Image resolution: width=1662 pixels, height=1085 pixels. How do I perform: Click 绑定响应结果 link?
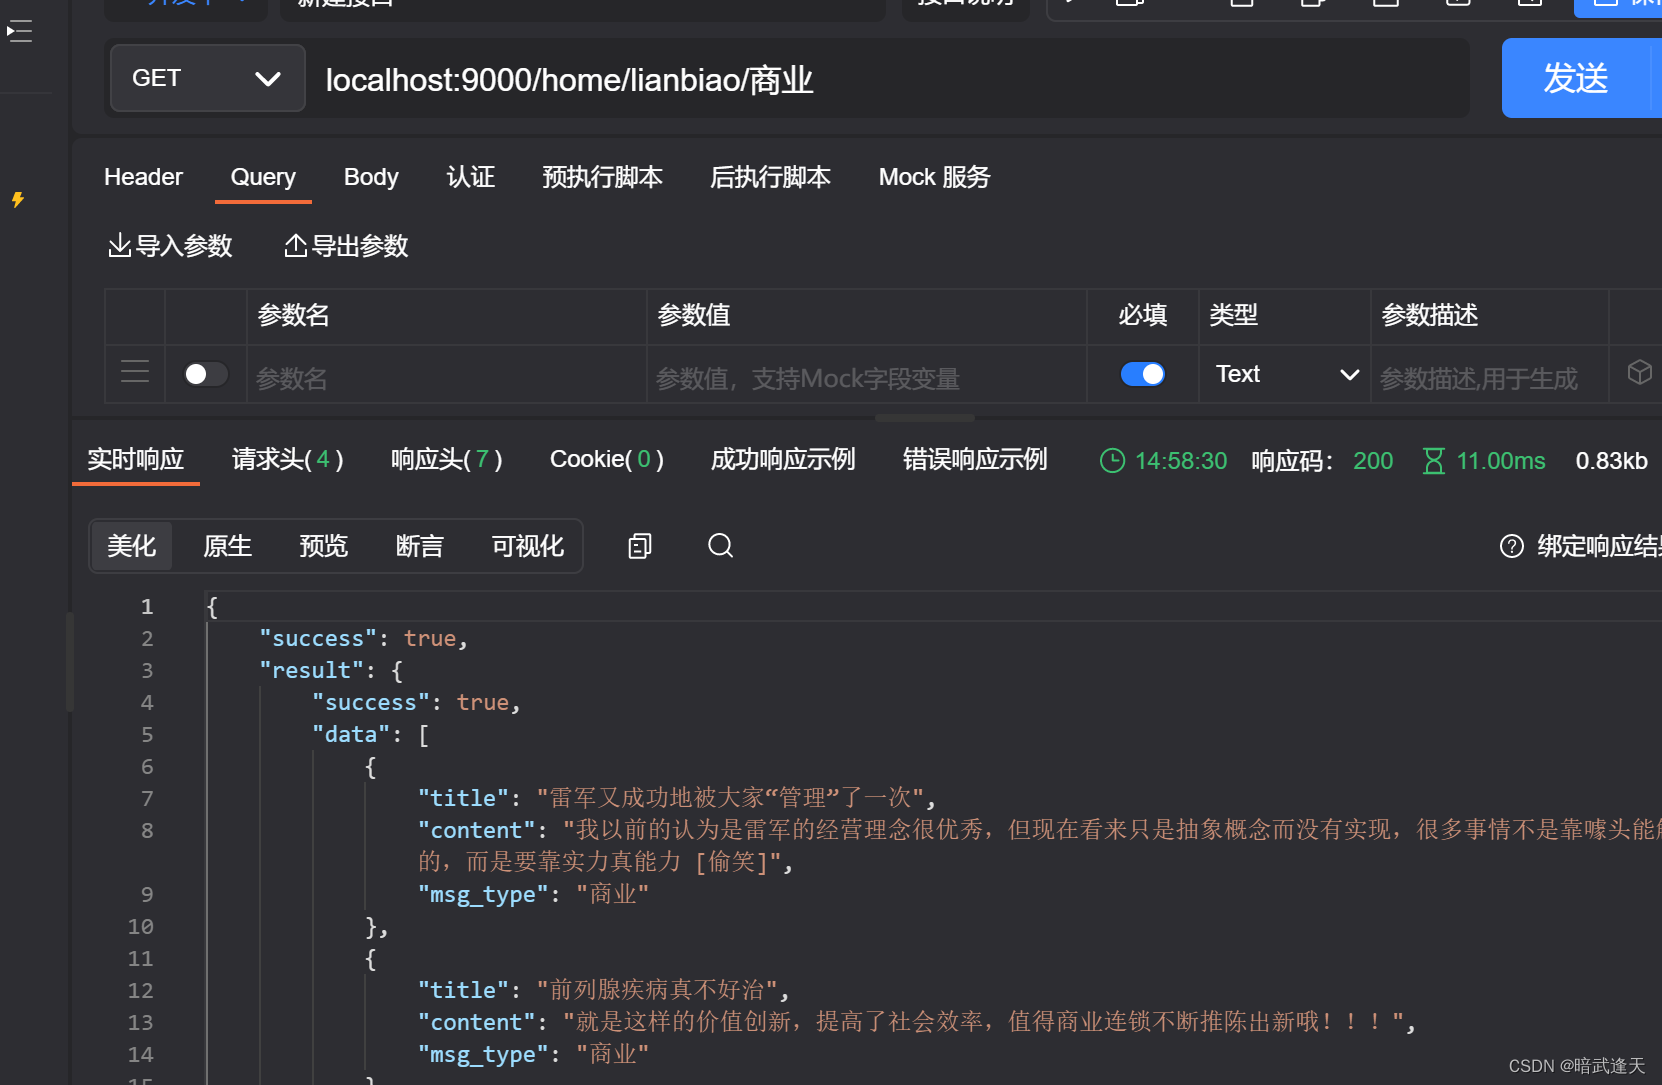1599,546
